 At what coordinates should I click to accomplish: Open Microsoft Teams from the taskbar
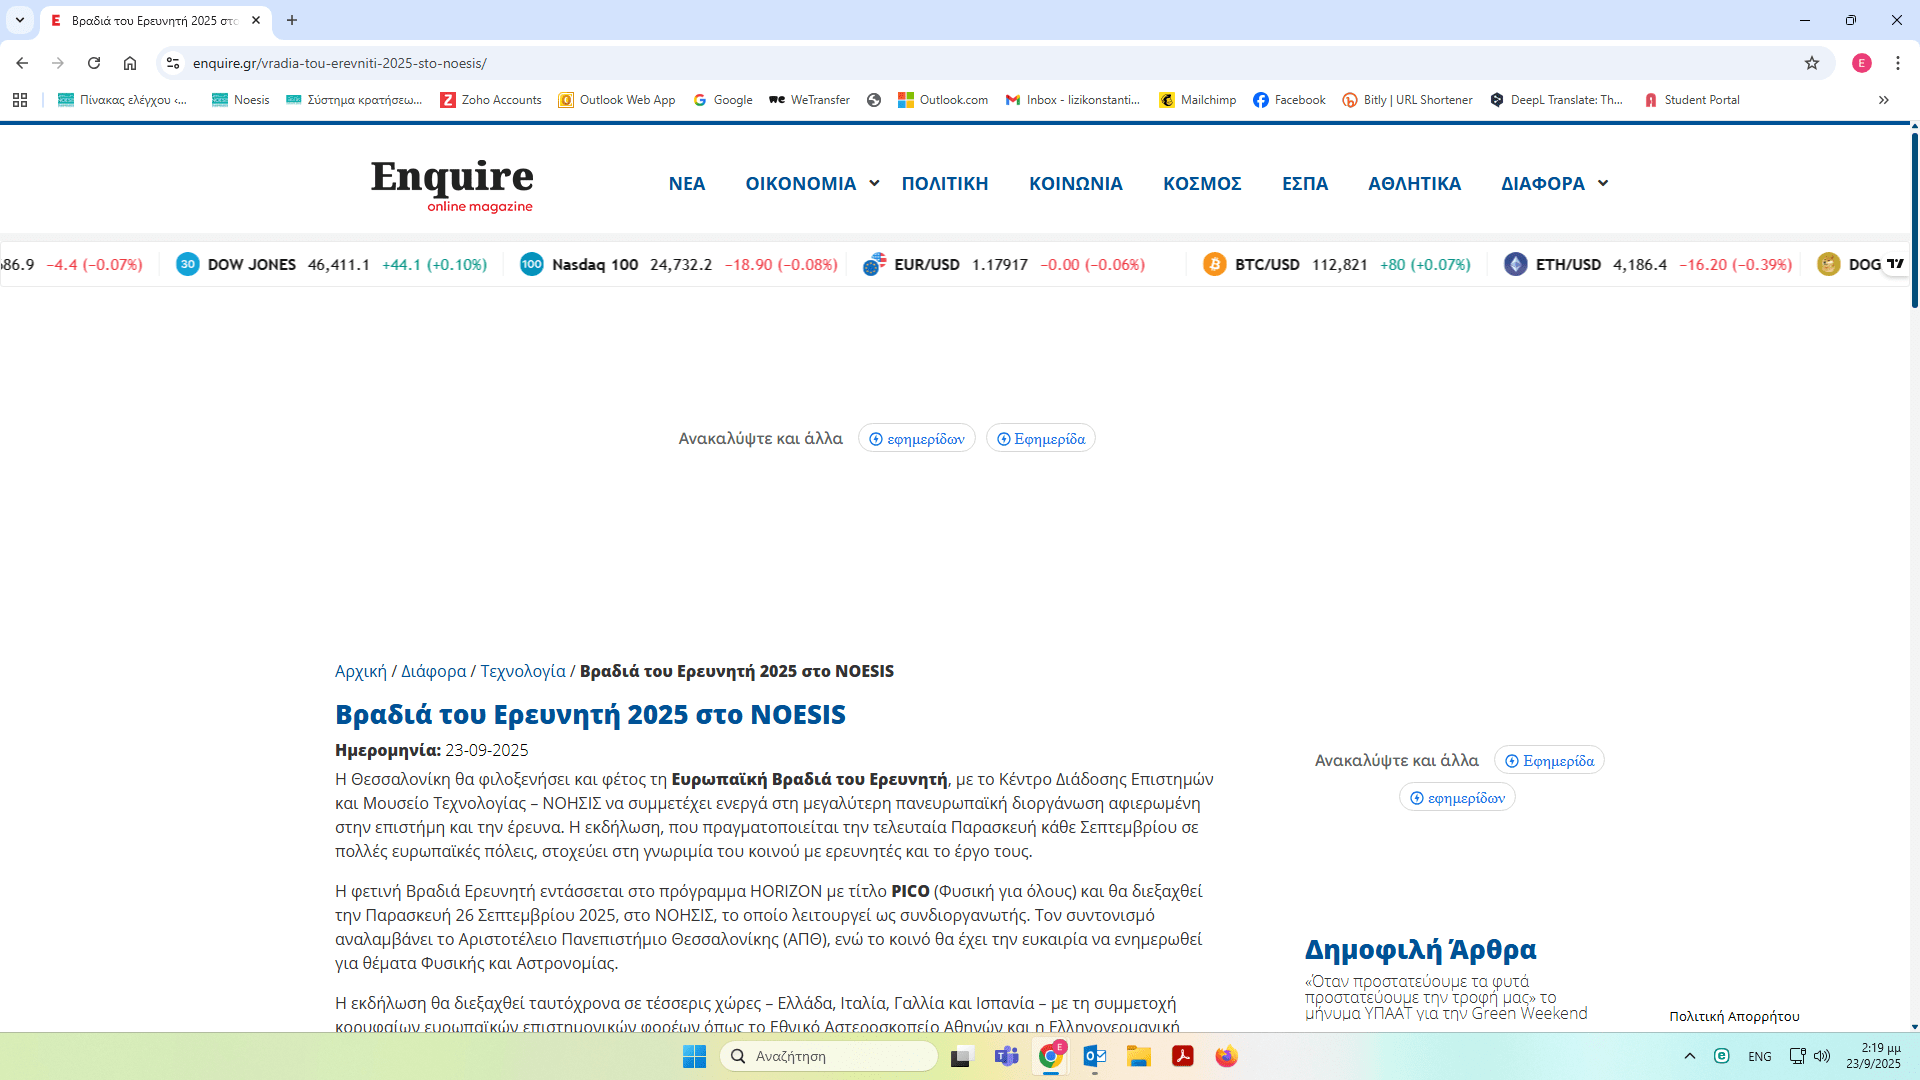tap(1006, 1056)
